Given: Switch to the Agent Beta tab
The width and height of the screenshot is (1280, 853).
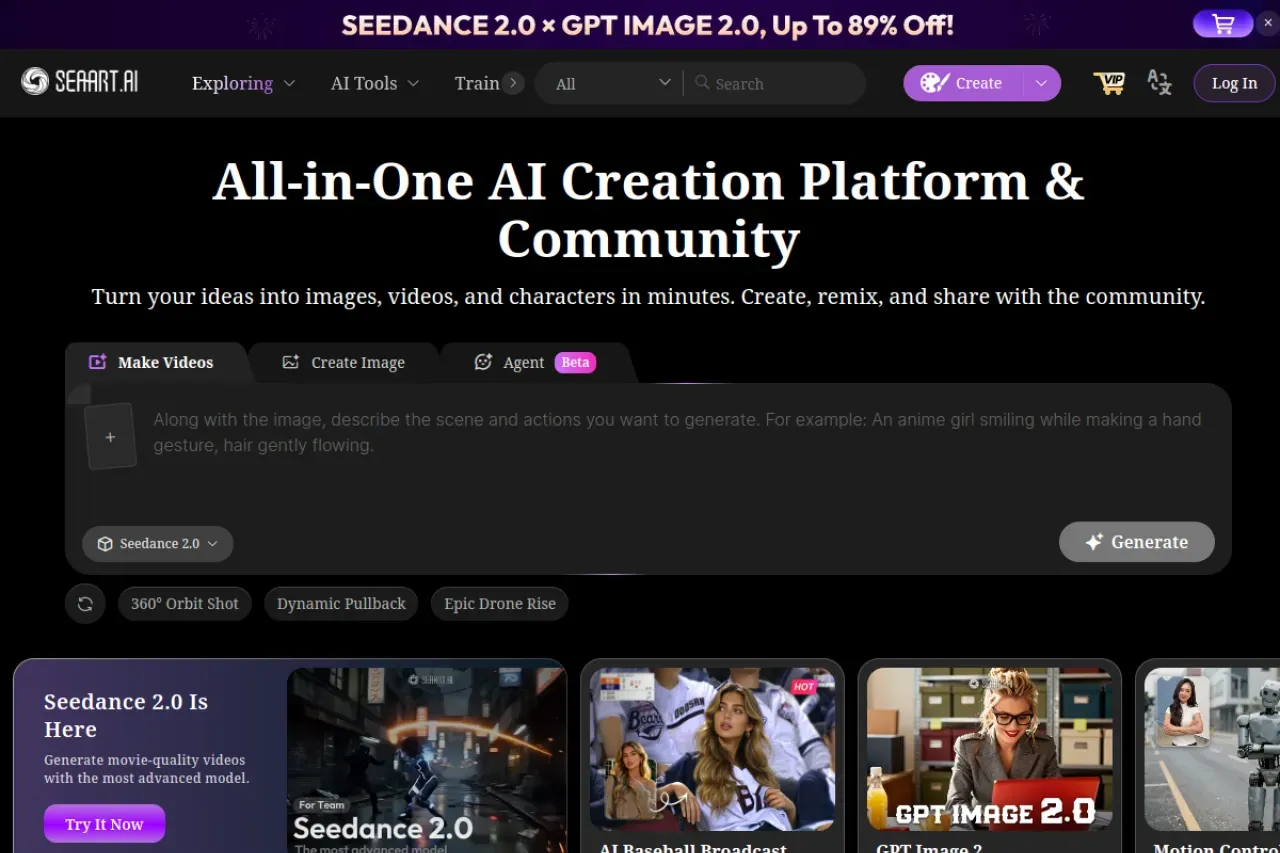Looking at the screenshot, I should tap(535, 362).
